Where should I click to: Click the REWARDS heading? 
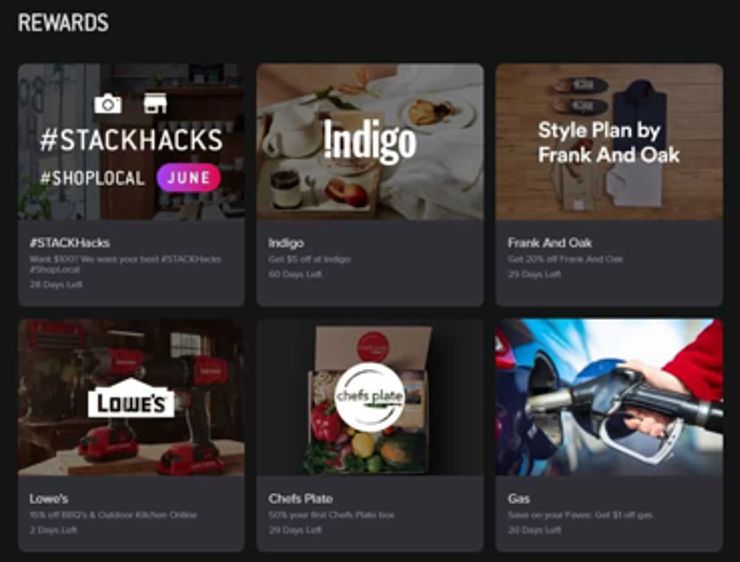coord(63,23)
